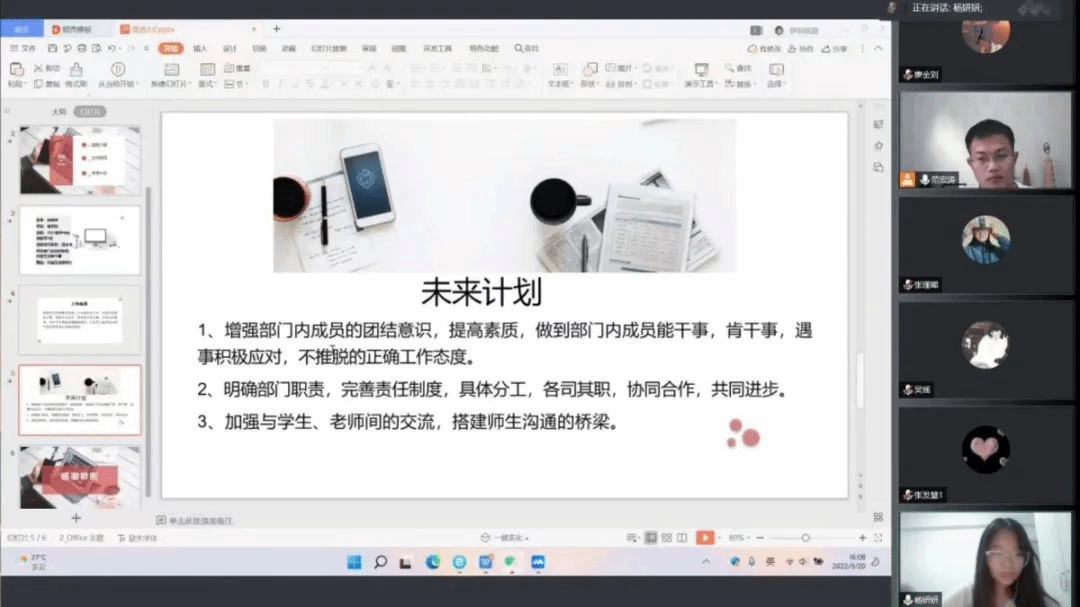This screenshot has height=607, width=1080.
Task: Start slideshow from current slide icon
Action: (118, 69)
